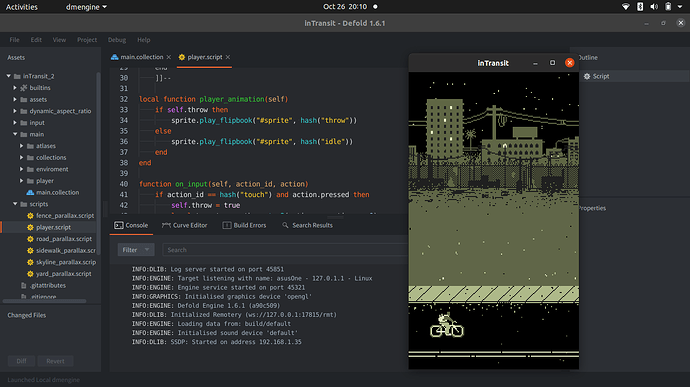Expand the builtins folder
Screen dimensions: 690x387
[x=15, y=88]
